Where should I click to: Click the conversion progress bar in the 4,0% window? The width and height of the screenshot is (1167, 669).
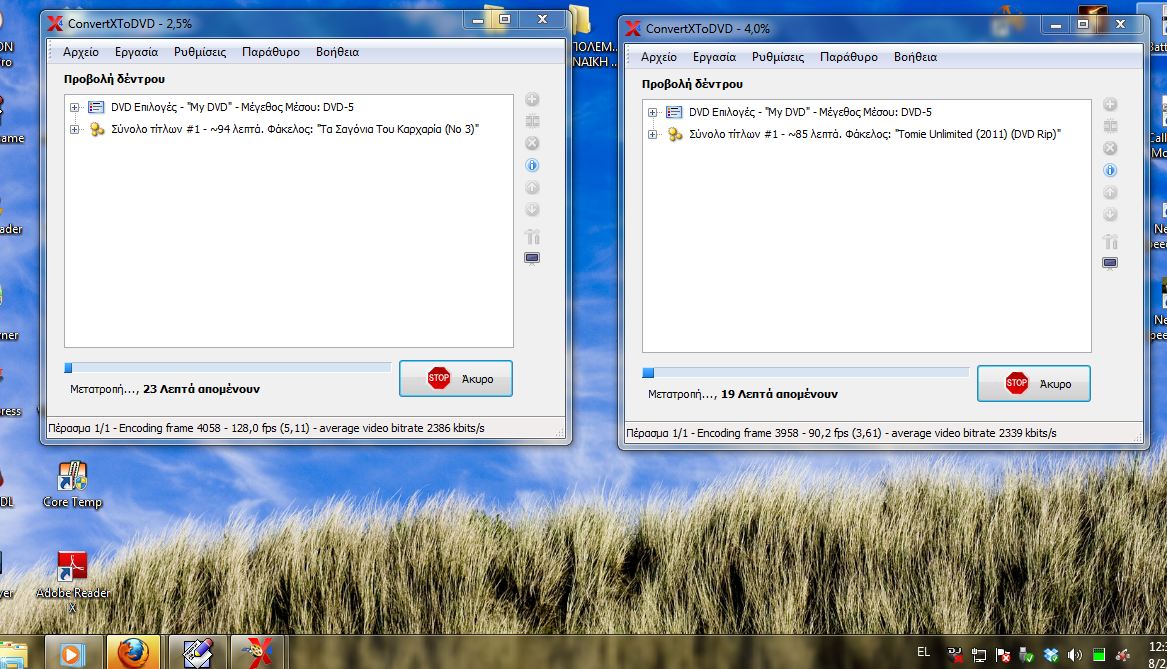806,372
